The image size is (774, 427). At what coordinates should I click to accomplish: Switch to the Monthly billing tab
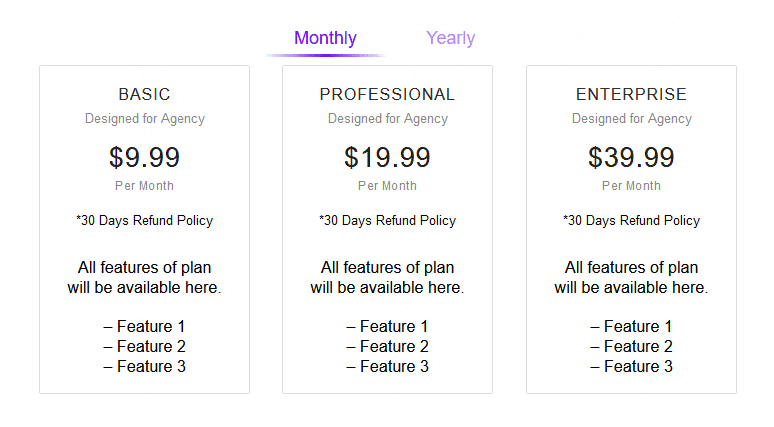tap(325, 38)
